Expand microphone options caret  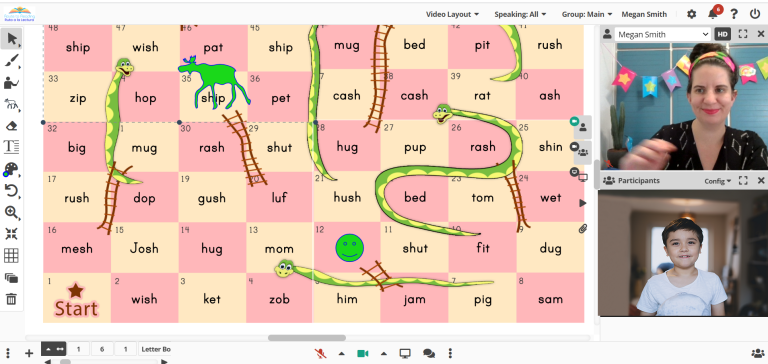pos(341,354)
